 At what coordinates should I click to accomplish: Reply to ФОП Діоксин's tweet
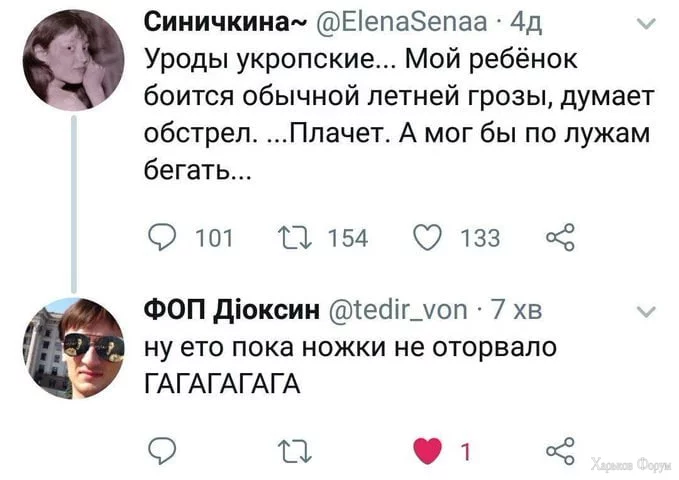pos(161,451)
